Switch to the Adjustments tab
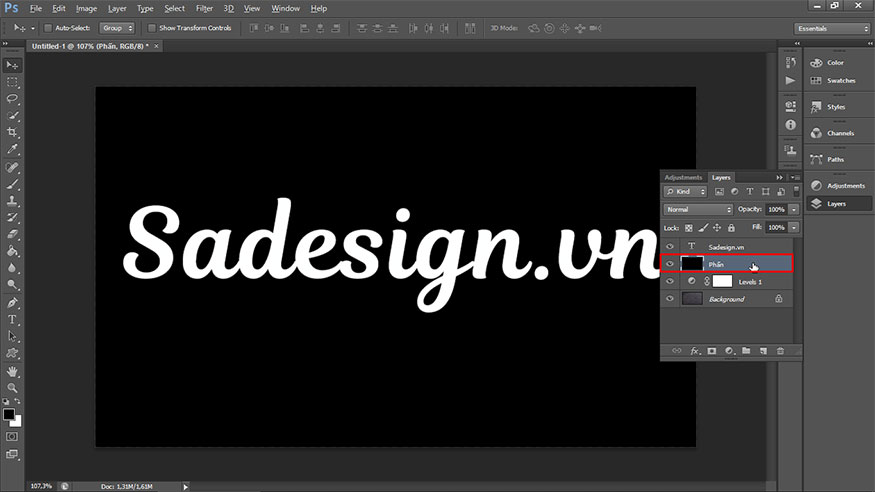 point(683,177)
